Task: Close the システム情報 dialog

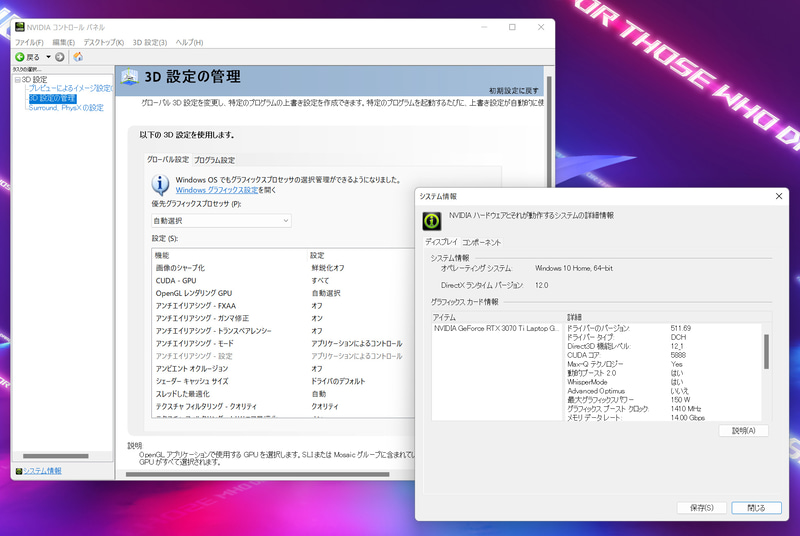Action: coord(779,196)
